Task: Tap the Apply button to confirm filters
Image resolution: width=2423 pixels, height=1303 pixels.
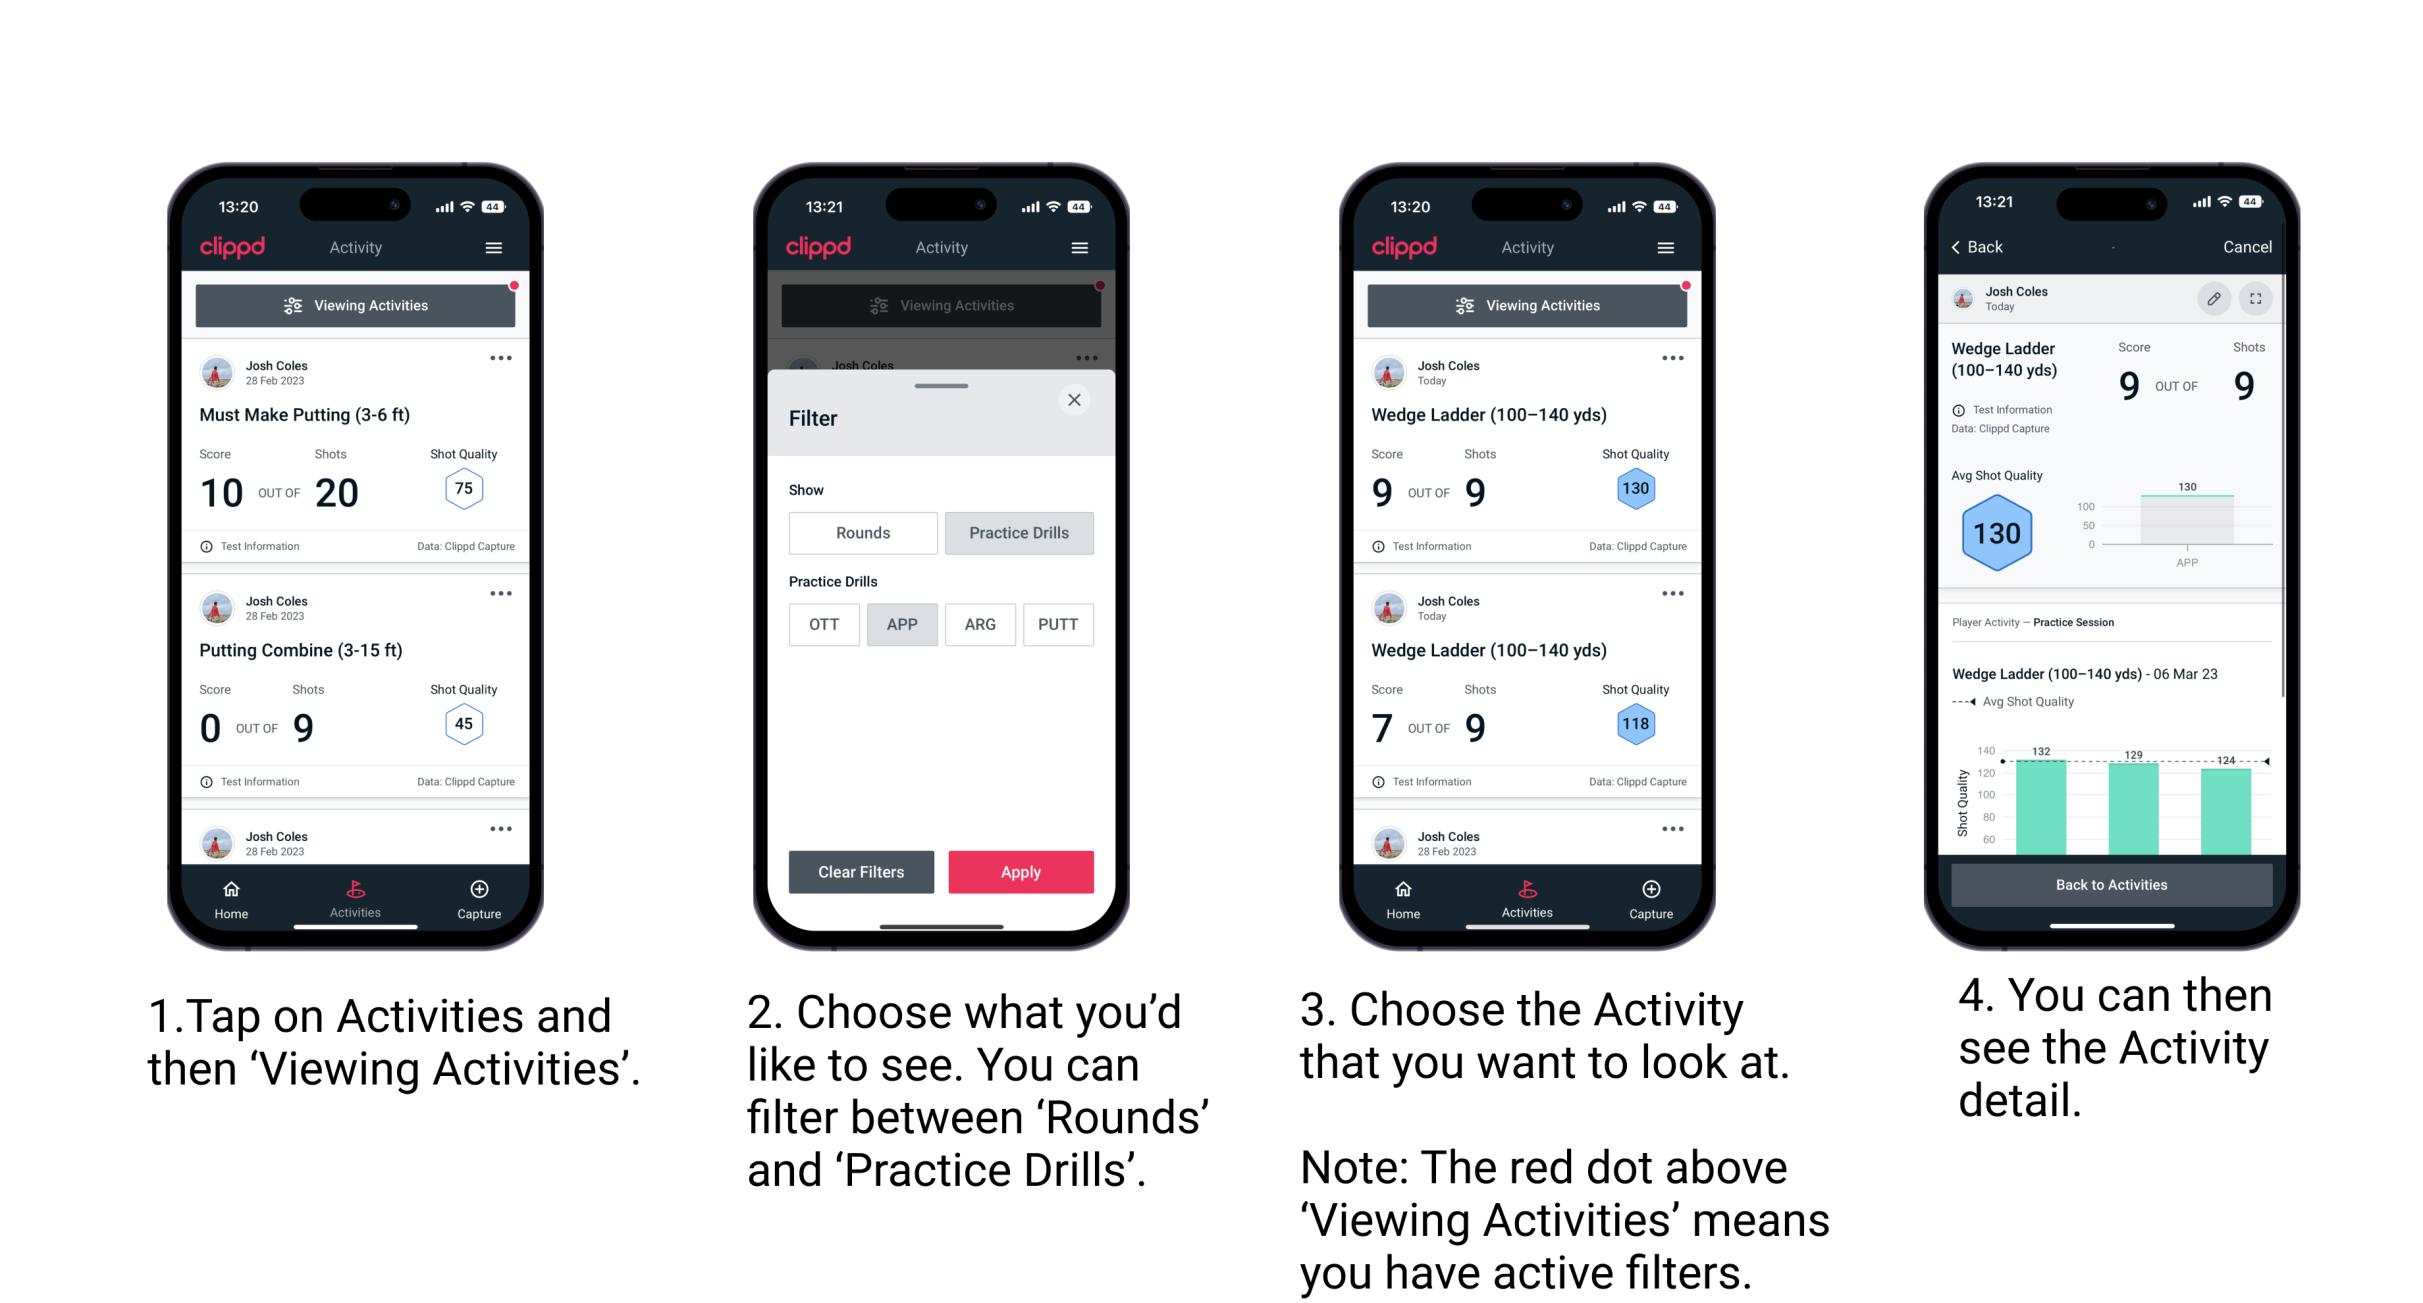Action: click(x=1021, y=873)
